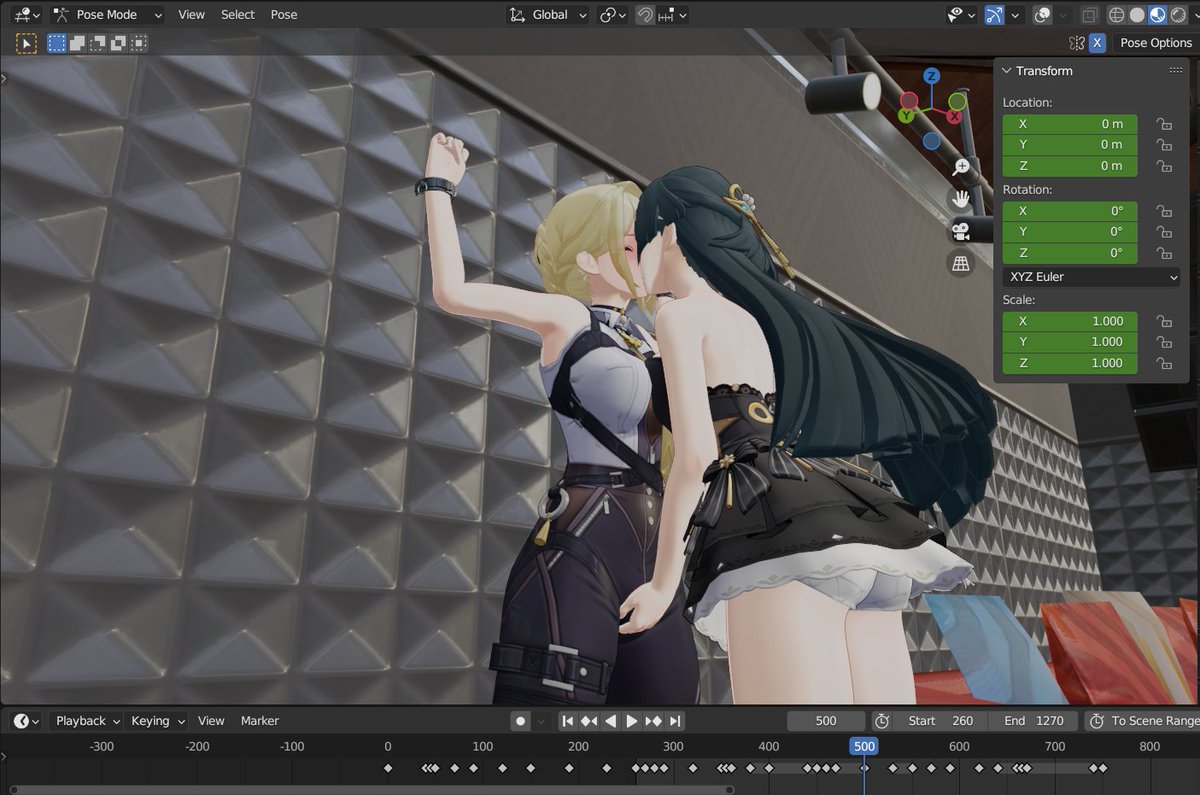Viewport: 1200px width, 795px height.
Task: Toggle camera view icon
Action: 961,231
